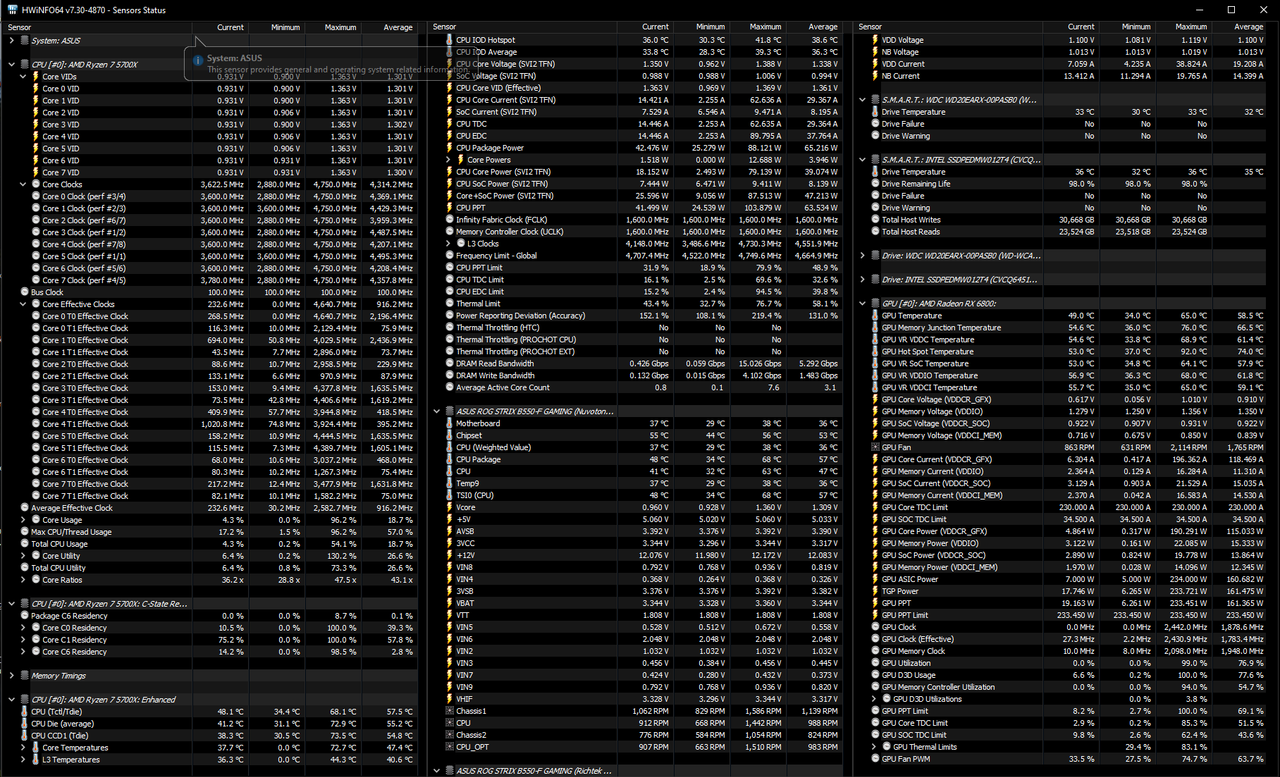Collapse the Core Clocks tree node

click(23, 185)
